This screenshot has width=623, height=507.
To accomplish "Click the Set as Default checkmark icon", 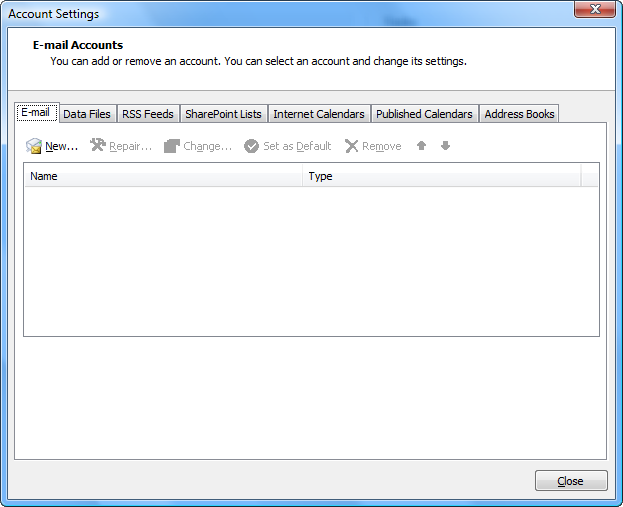I will pos(252,146).
